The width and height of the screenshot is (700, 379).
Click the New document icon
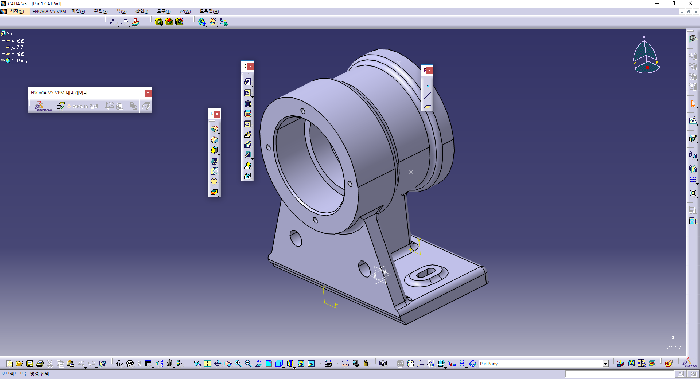[9, 364]
